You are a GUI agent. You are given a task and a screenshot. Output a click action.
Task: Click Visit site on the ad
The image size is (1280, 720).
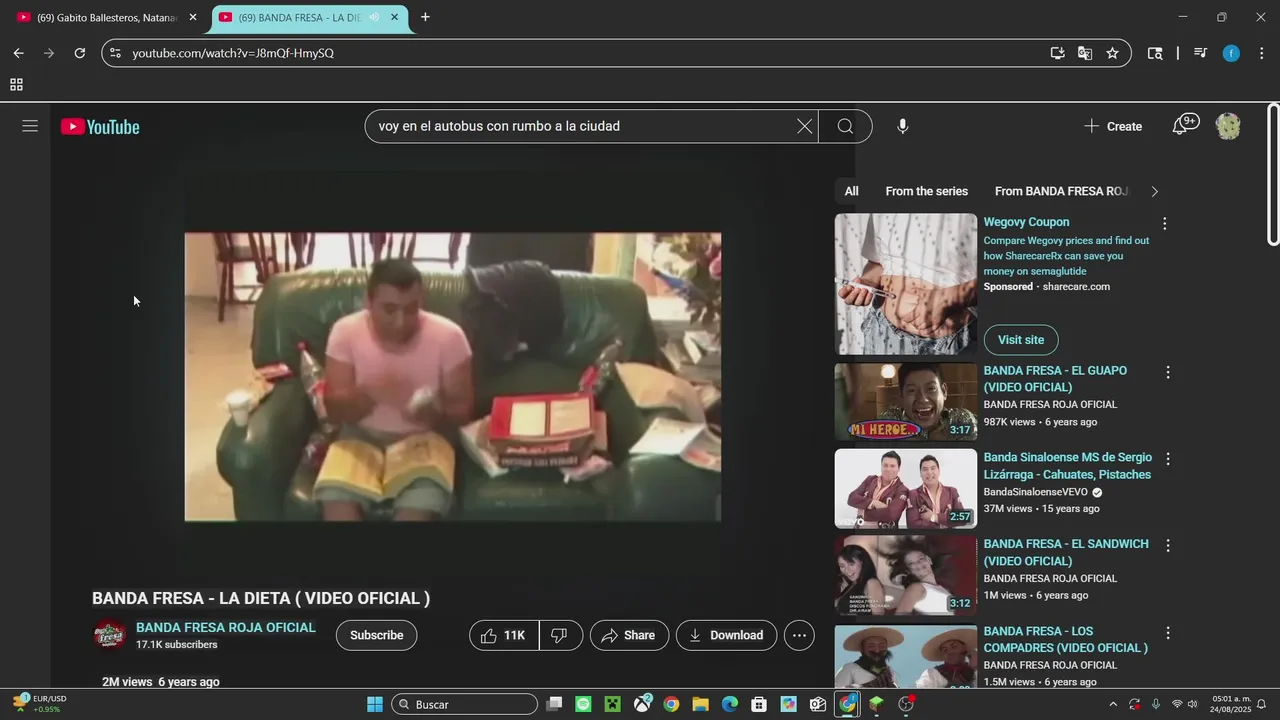click(1021, 340)
